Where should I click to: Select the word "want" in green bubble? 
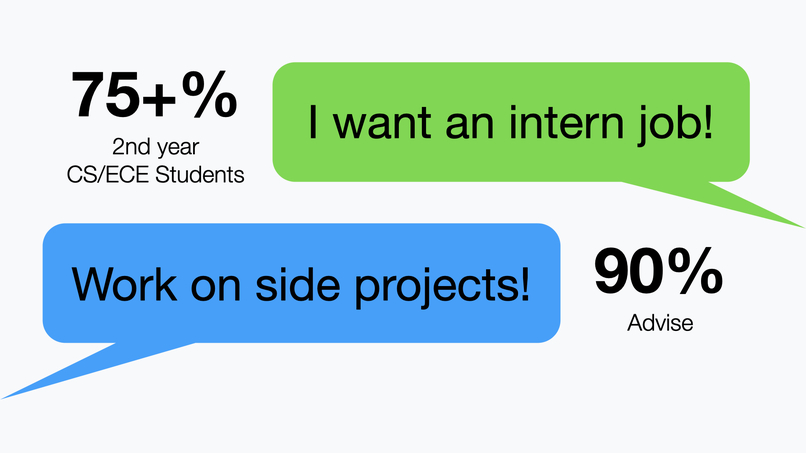pyautogui.click(x=382, y=123)
